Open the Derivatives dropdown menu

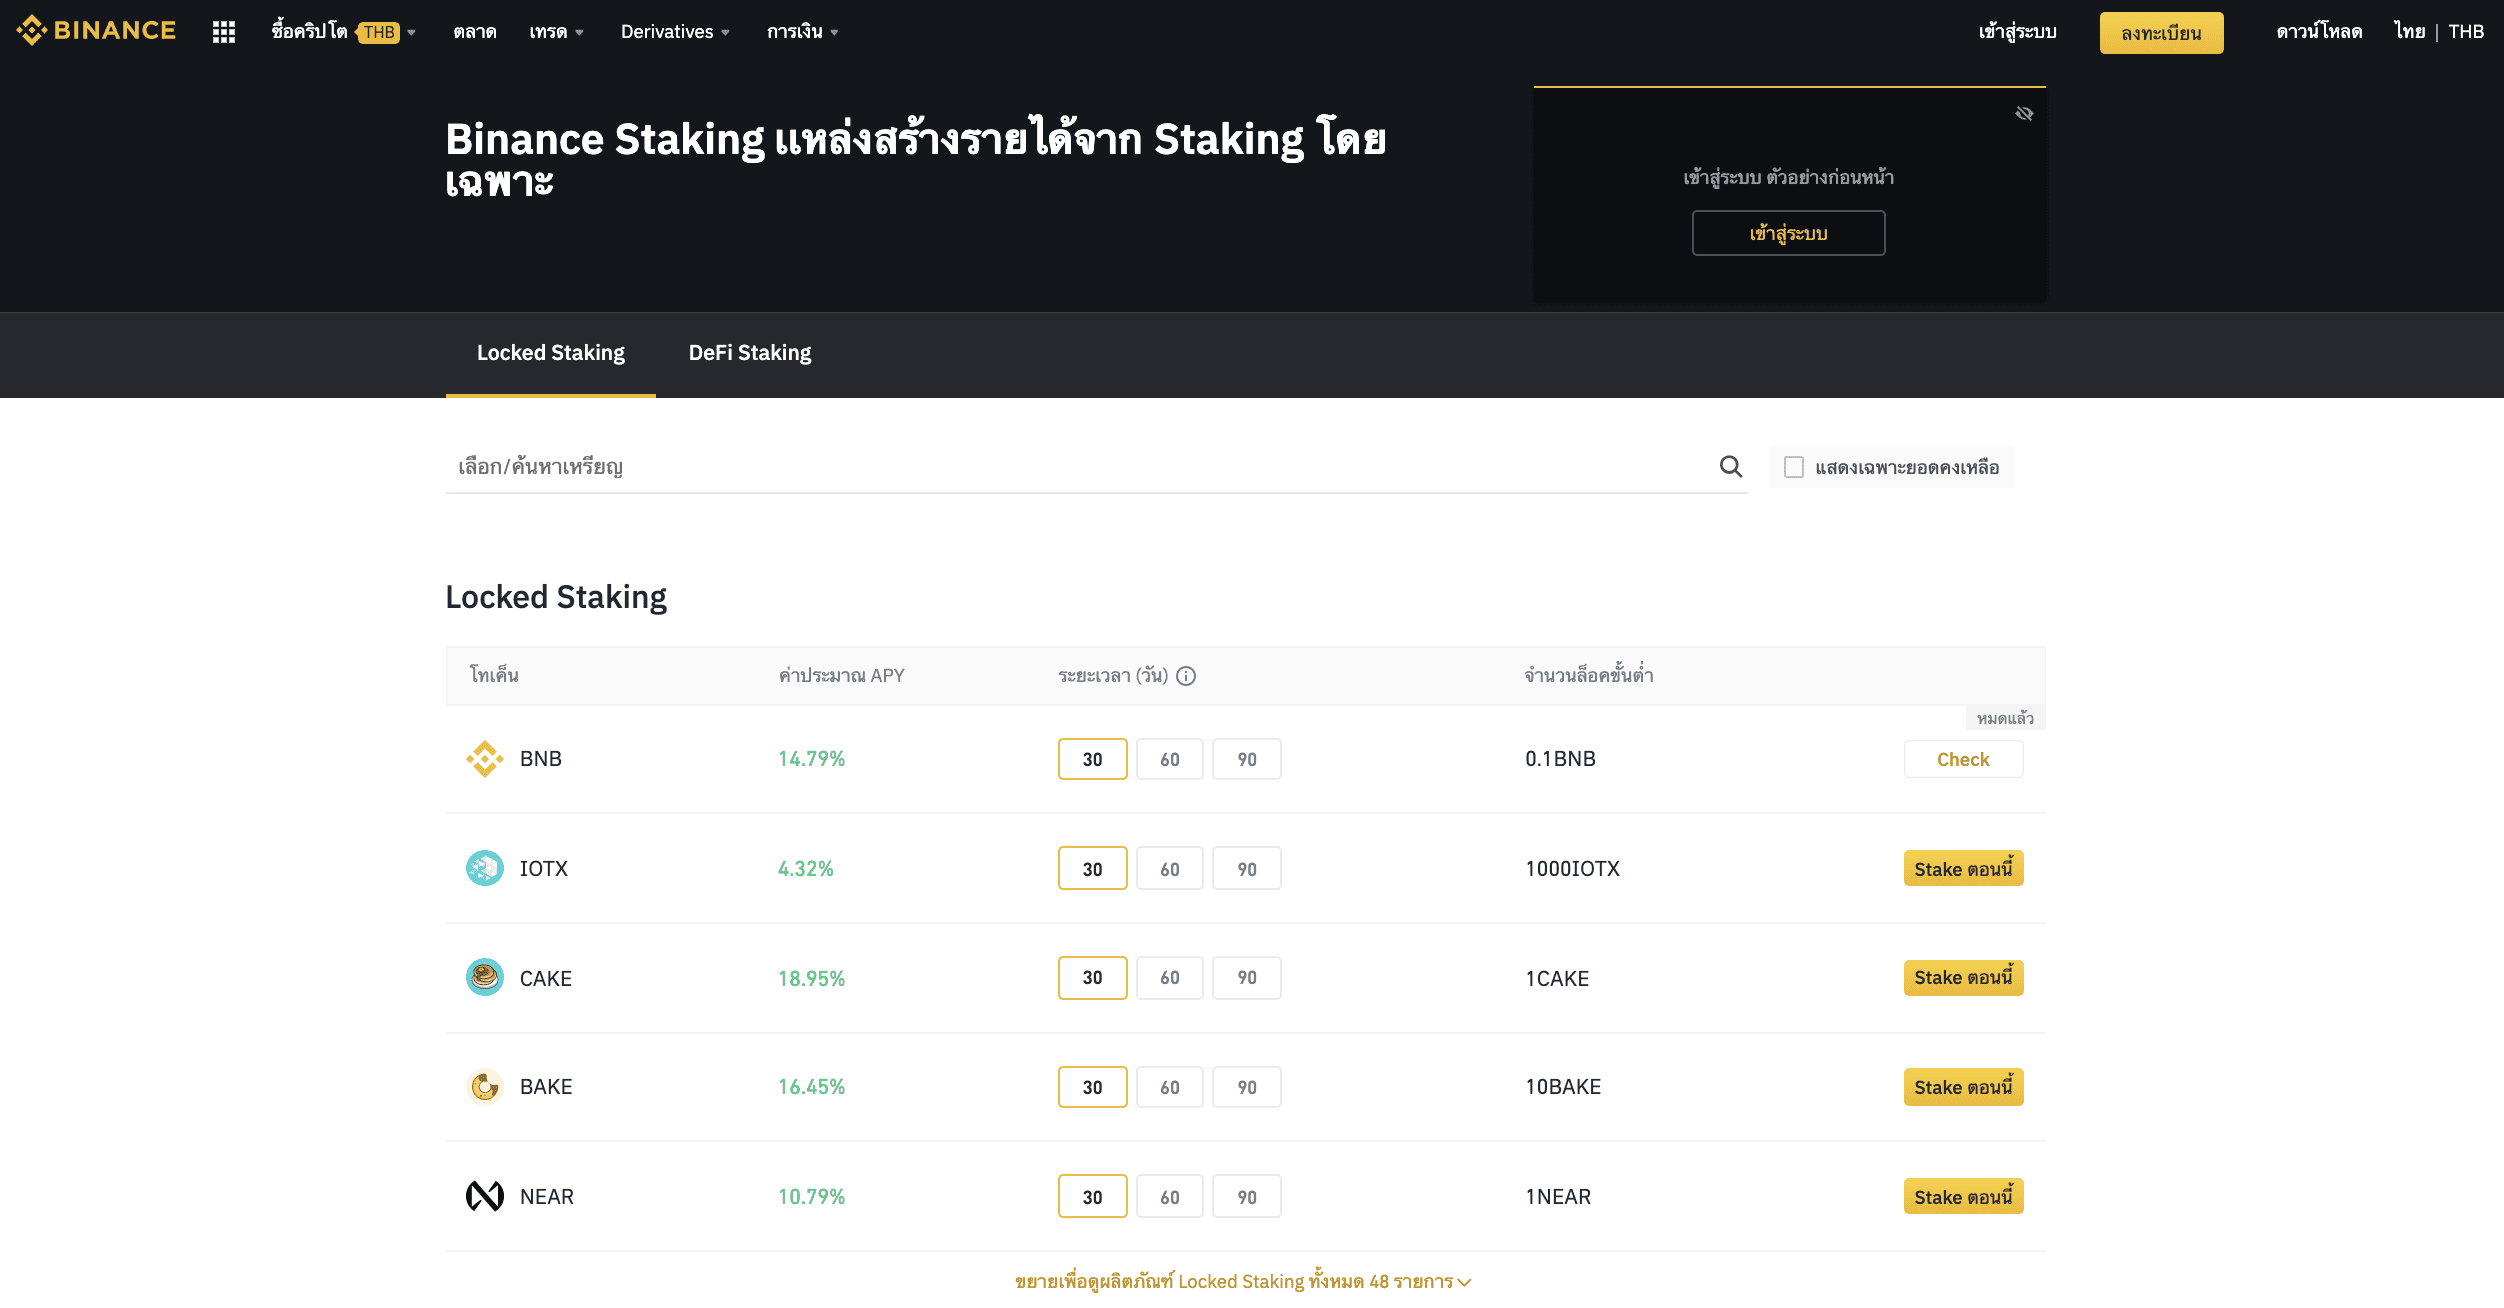coord(675,32)
